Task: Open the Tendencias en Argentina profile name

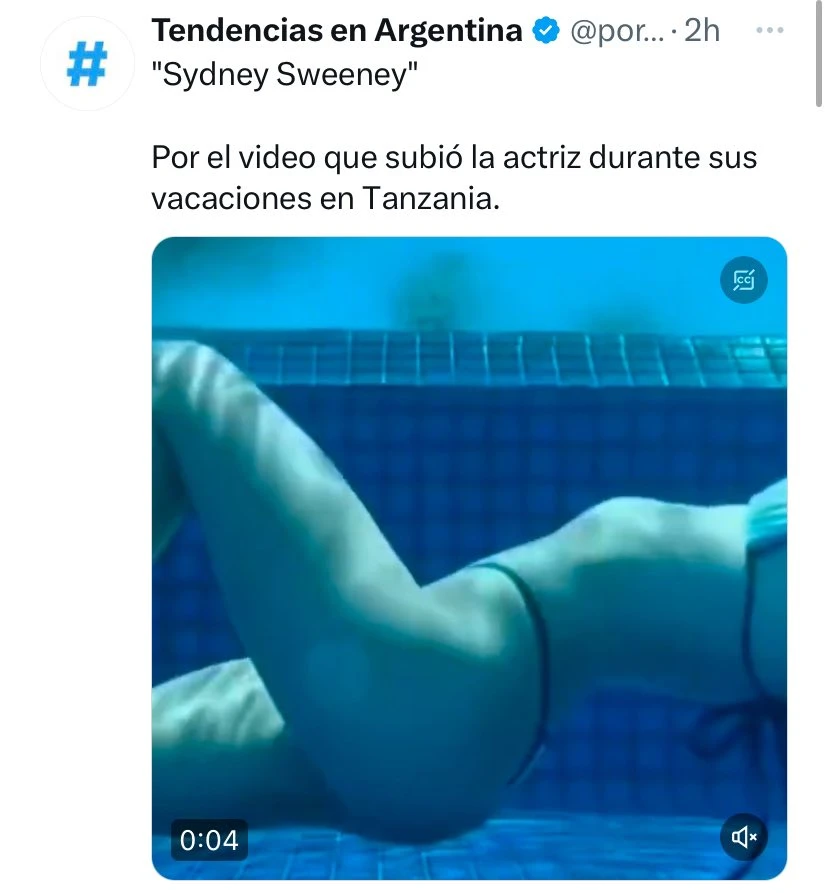Action: (337, 31)
